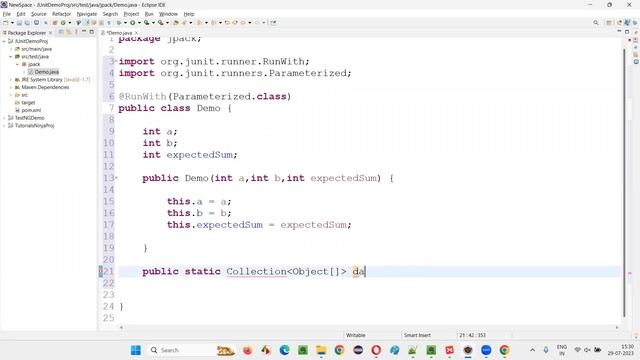This screenshot has width=640, height=360.
Task: Open Firefox from the taskbar
Action: pos(247,350)
